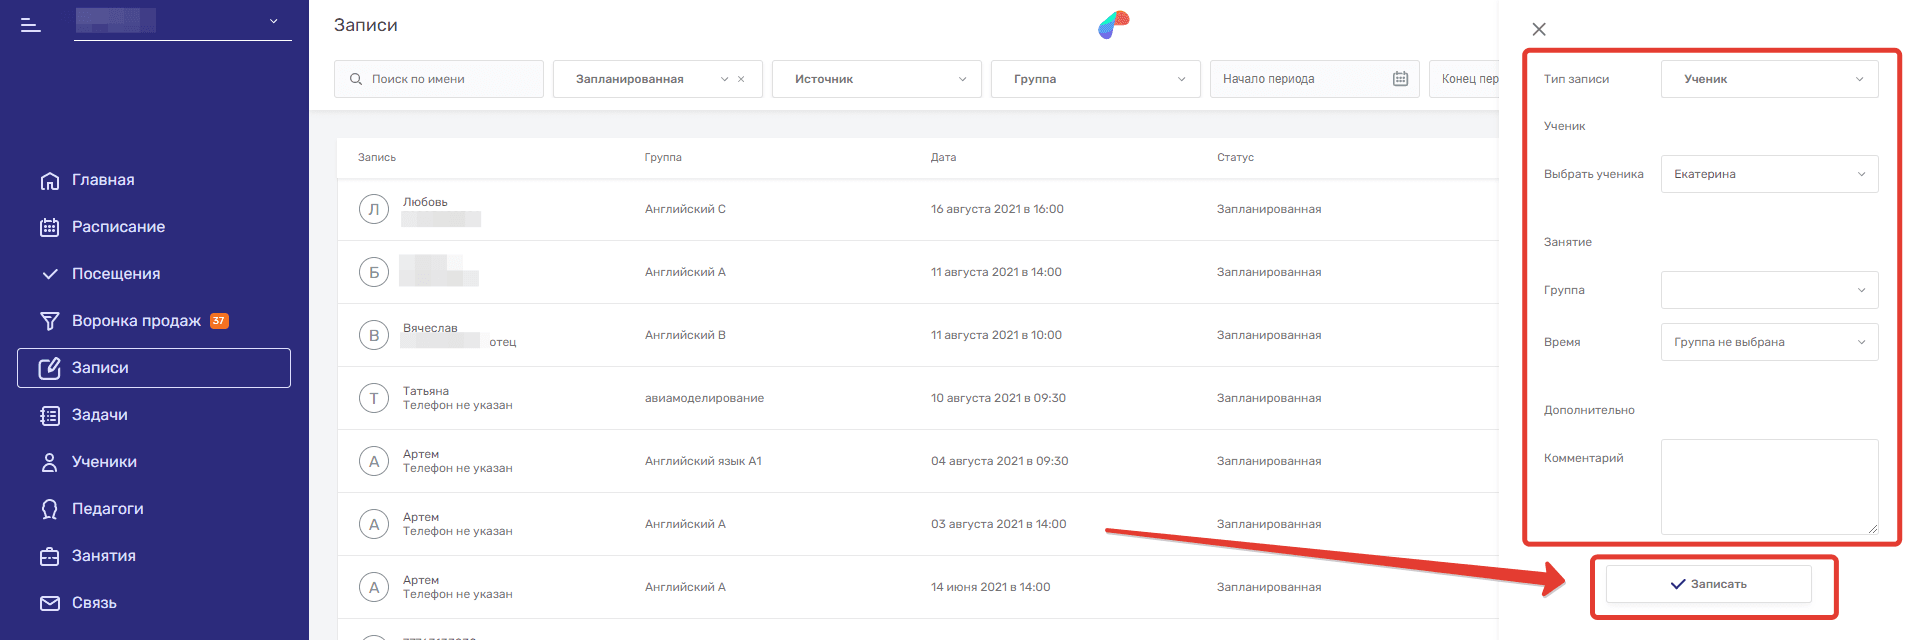Click the app logo at top center
The width and height of the screenshot is (1918, 640).
(x=1113, y=25)
